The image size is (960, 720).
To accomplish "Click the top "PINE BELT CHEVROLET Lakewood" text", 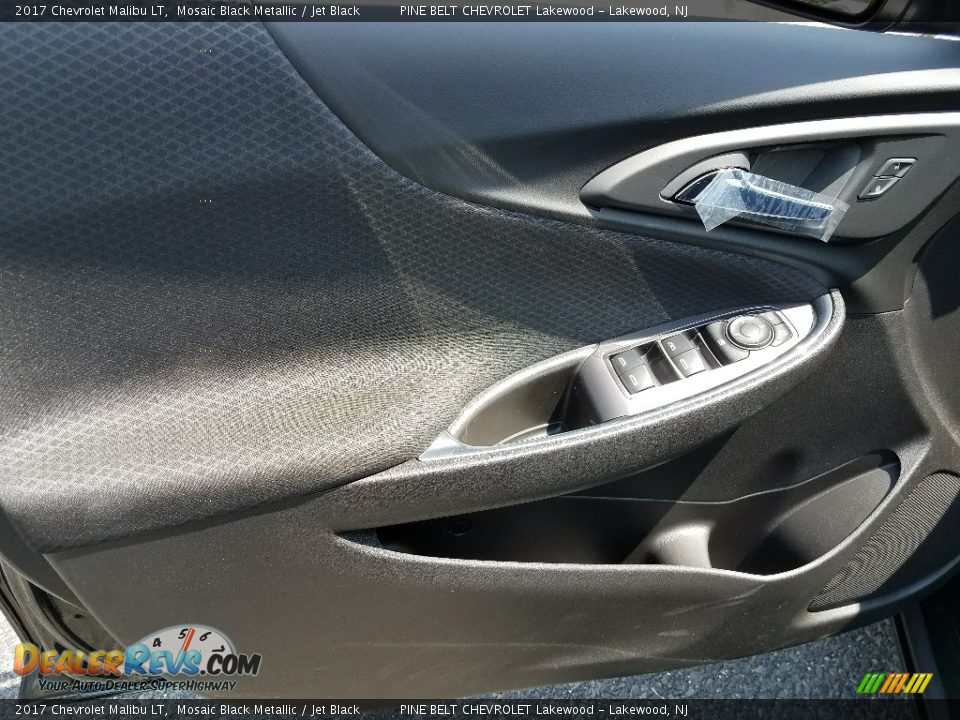I will tap(497, 10).
